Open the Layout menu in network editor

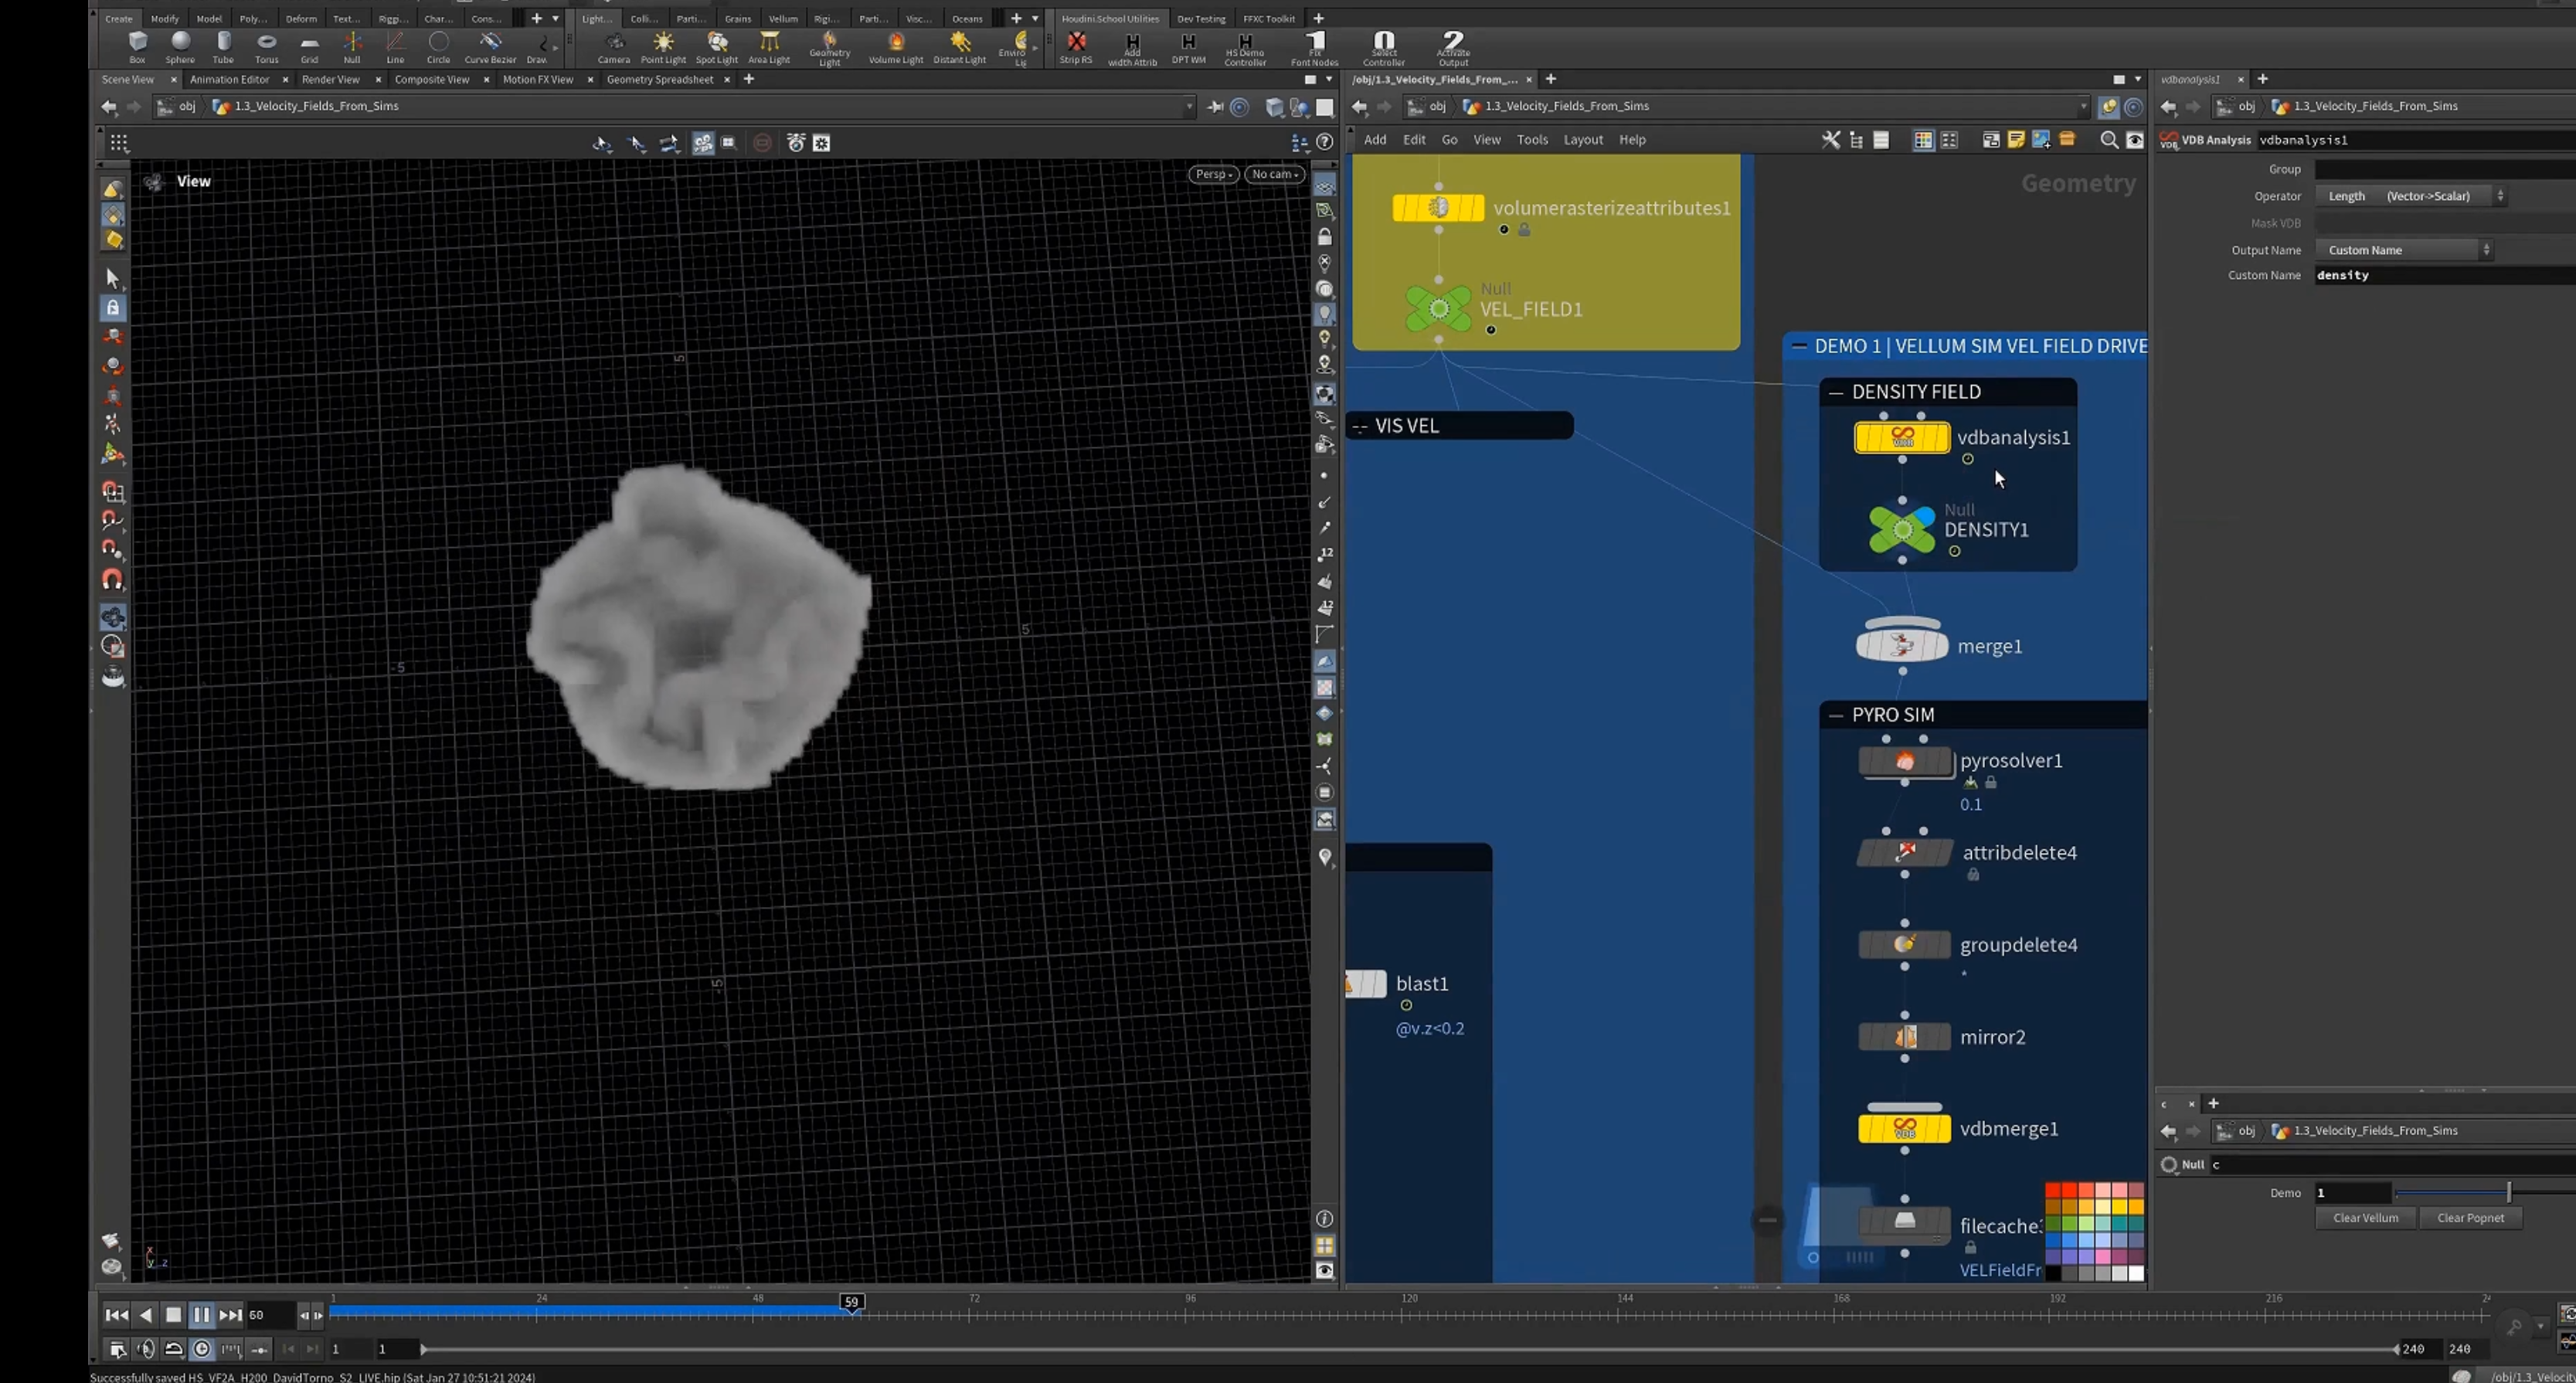click(x=1583, y=140)
